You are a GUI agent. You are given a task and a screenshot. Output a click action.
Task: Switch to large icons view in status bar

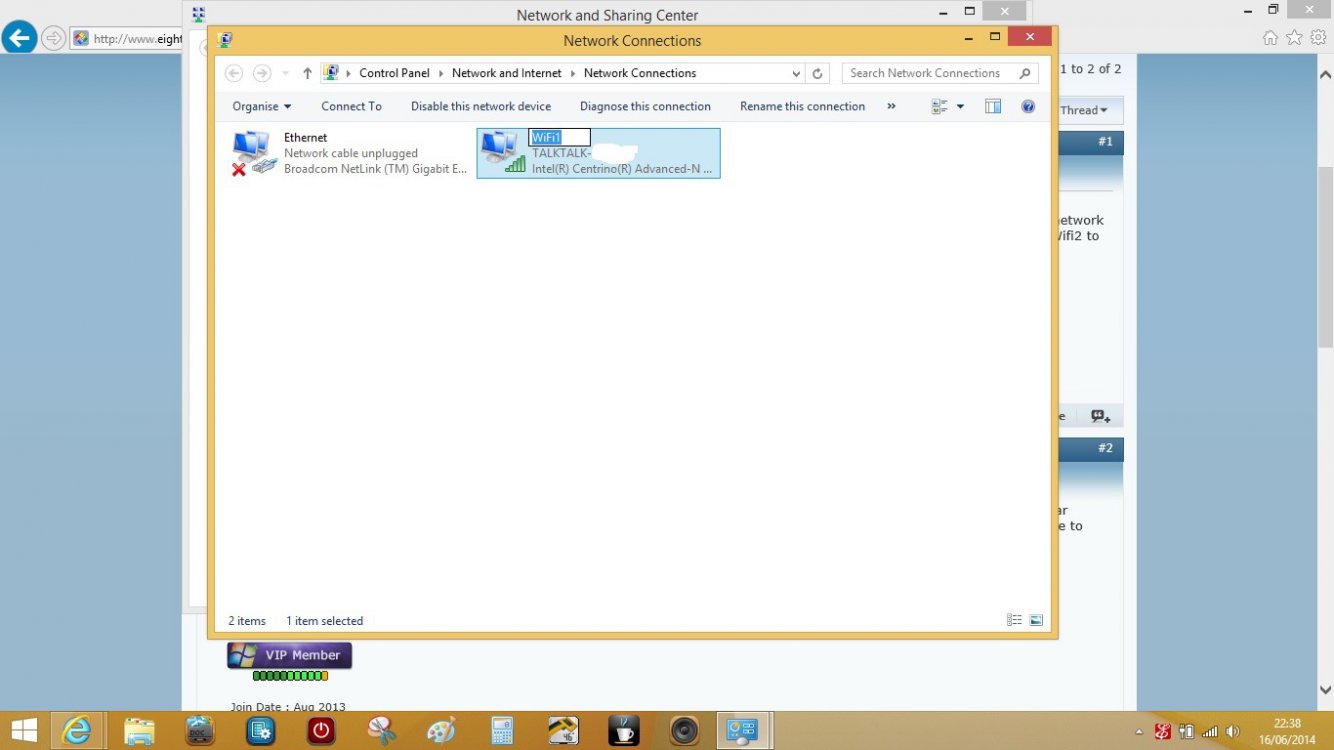1036,621
